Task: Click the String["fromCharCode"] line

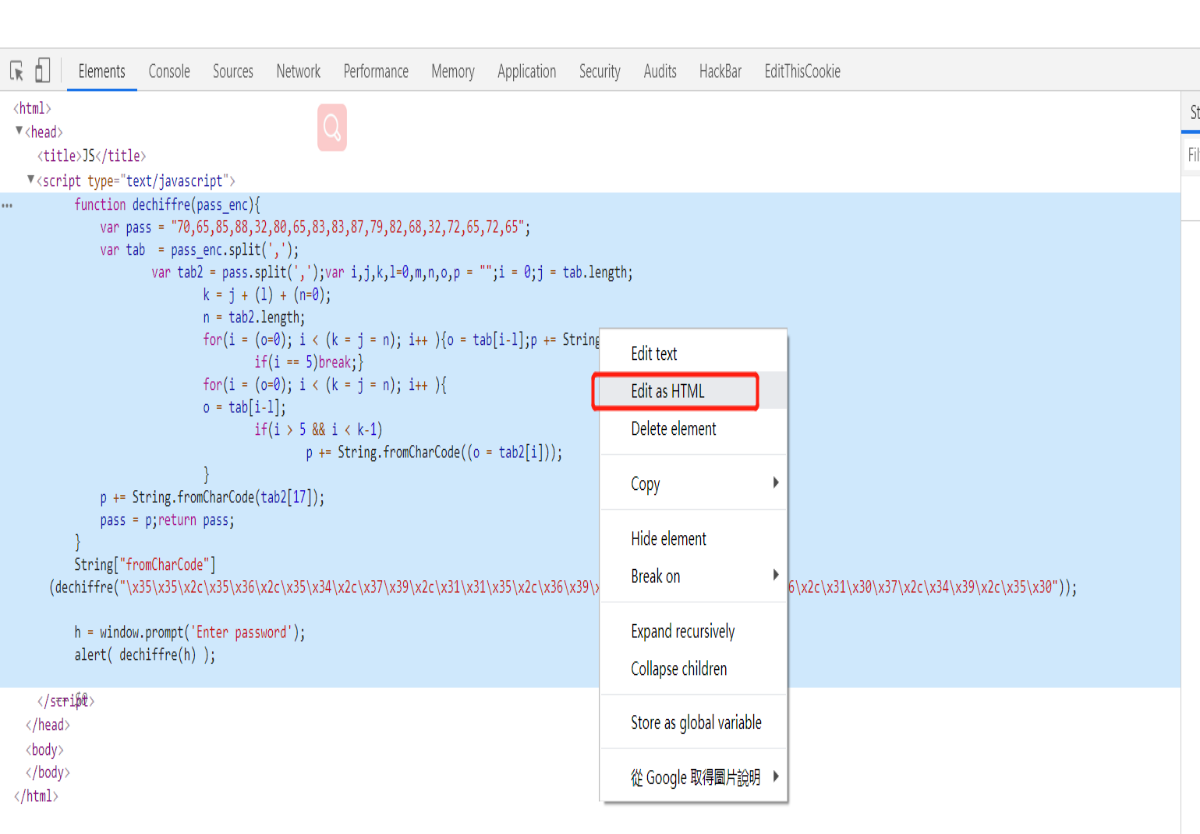Action: (x=145, y=565)
